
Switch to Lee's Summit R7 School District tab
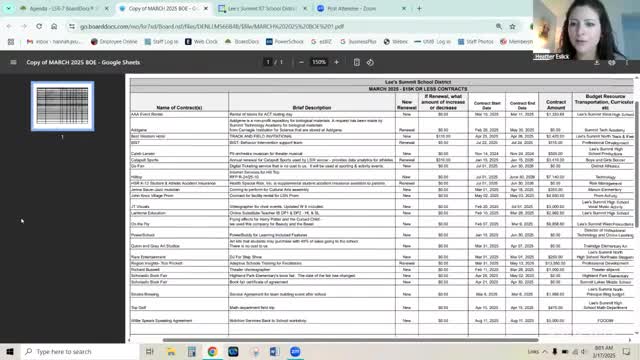262,8
